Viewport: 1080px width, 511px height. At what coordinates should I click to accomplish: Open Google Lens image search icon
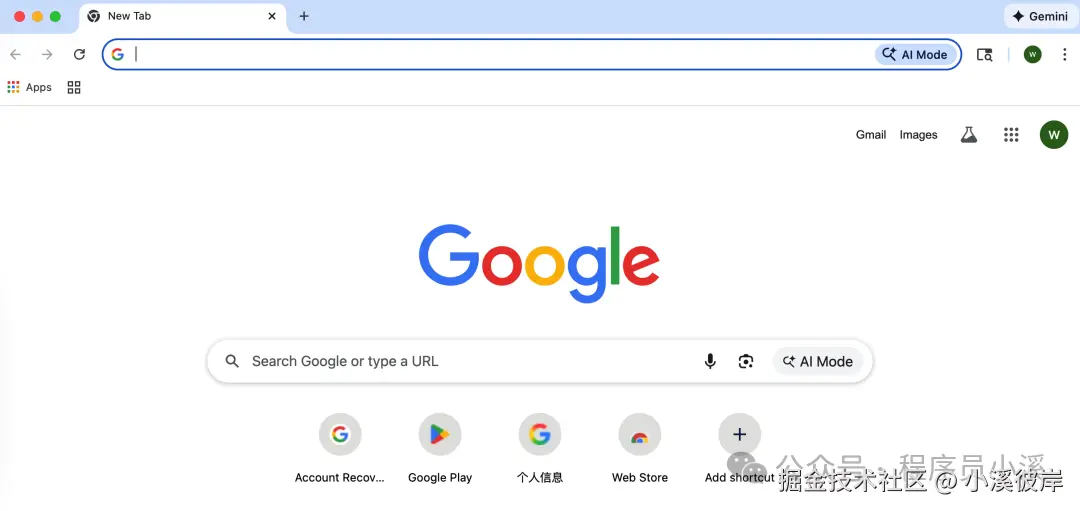(x=745, y=362)
